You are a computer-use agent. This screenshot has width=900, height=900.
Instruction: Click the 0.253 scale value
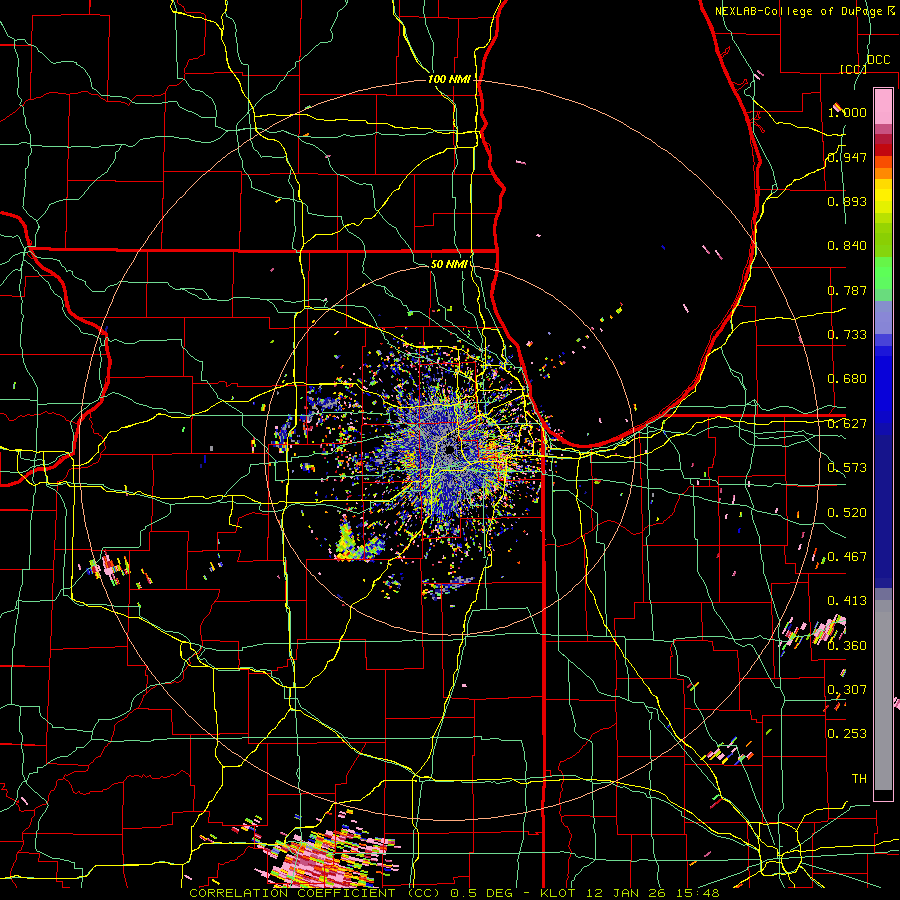[x=847, y=734]
